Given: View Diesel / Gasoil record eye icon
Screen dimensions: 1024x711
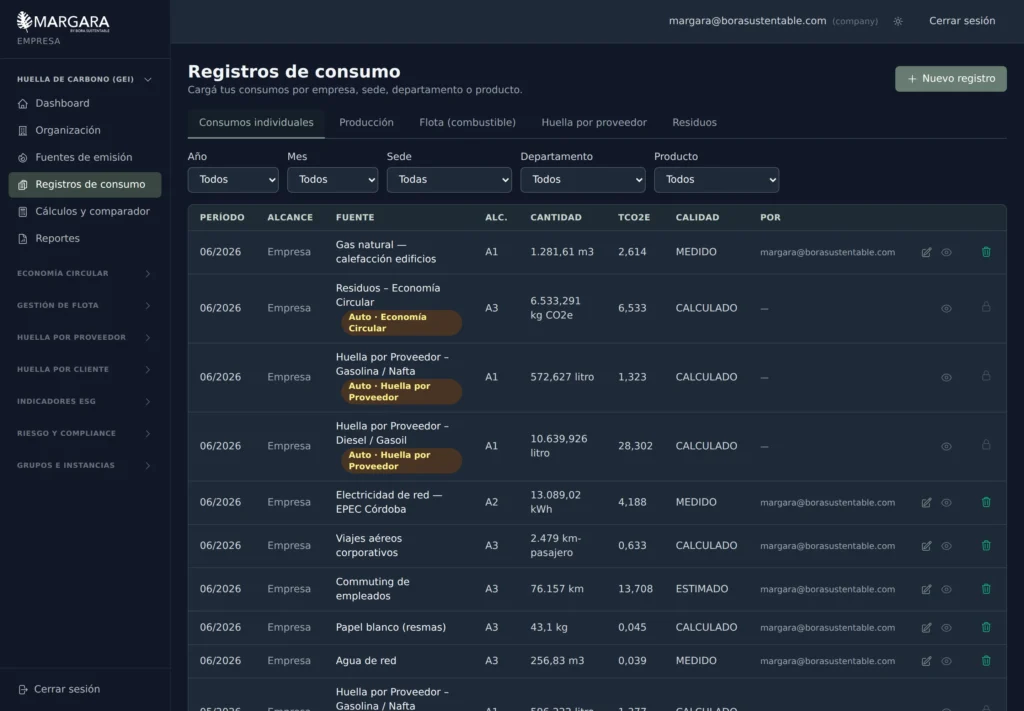Looking at the screenshot, I should (946, 447).
